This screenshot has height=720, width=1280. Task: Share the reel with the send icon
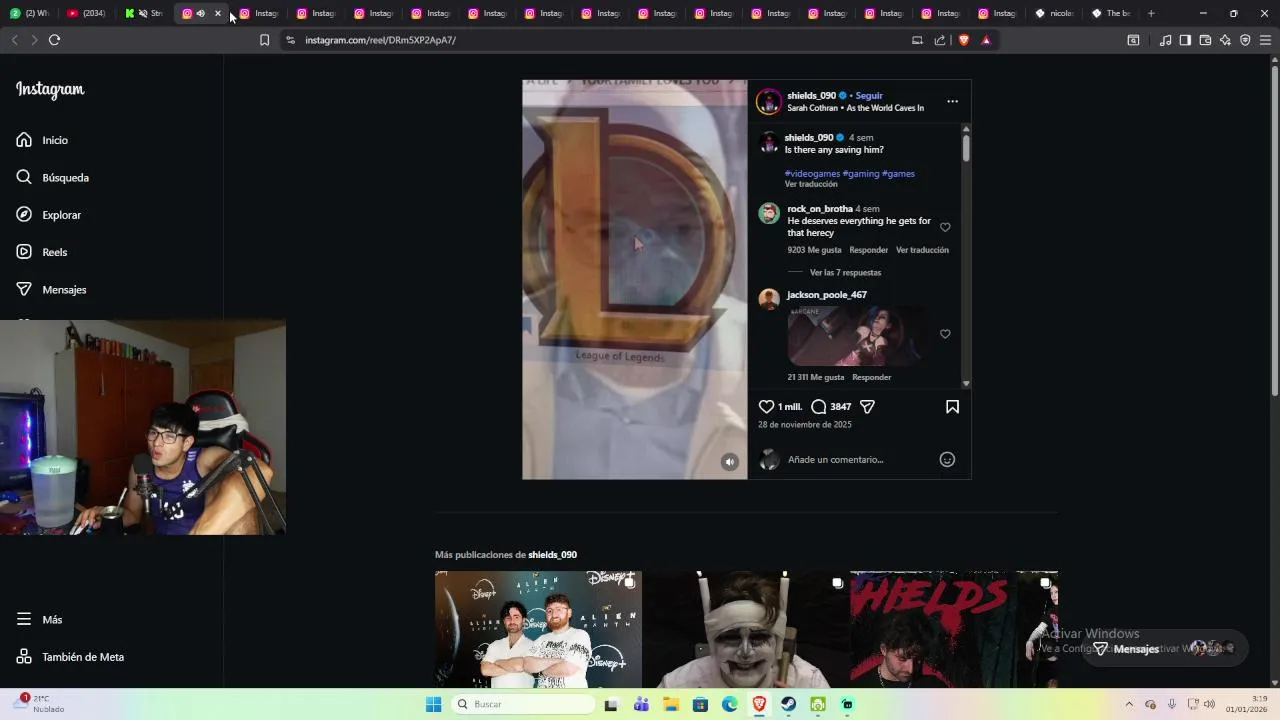(868, 407)
